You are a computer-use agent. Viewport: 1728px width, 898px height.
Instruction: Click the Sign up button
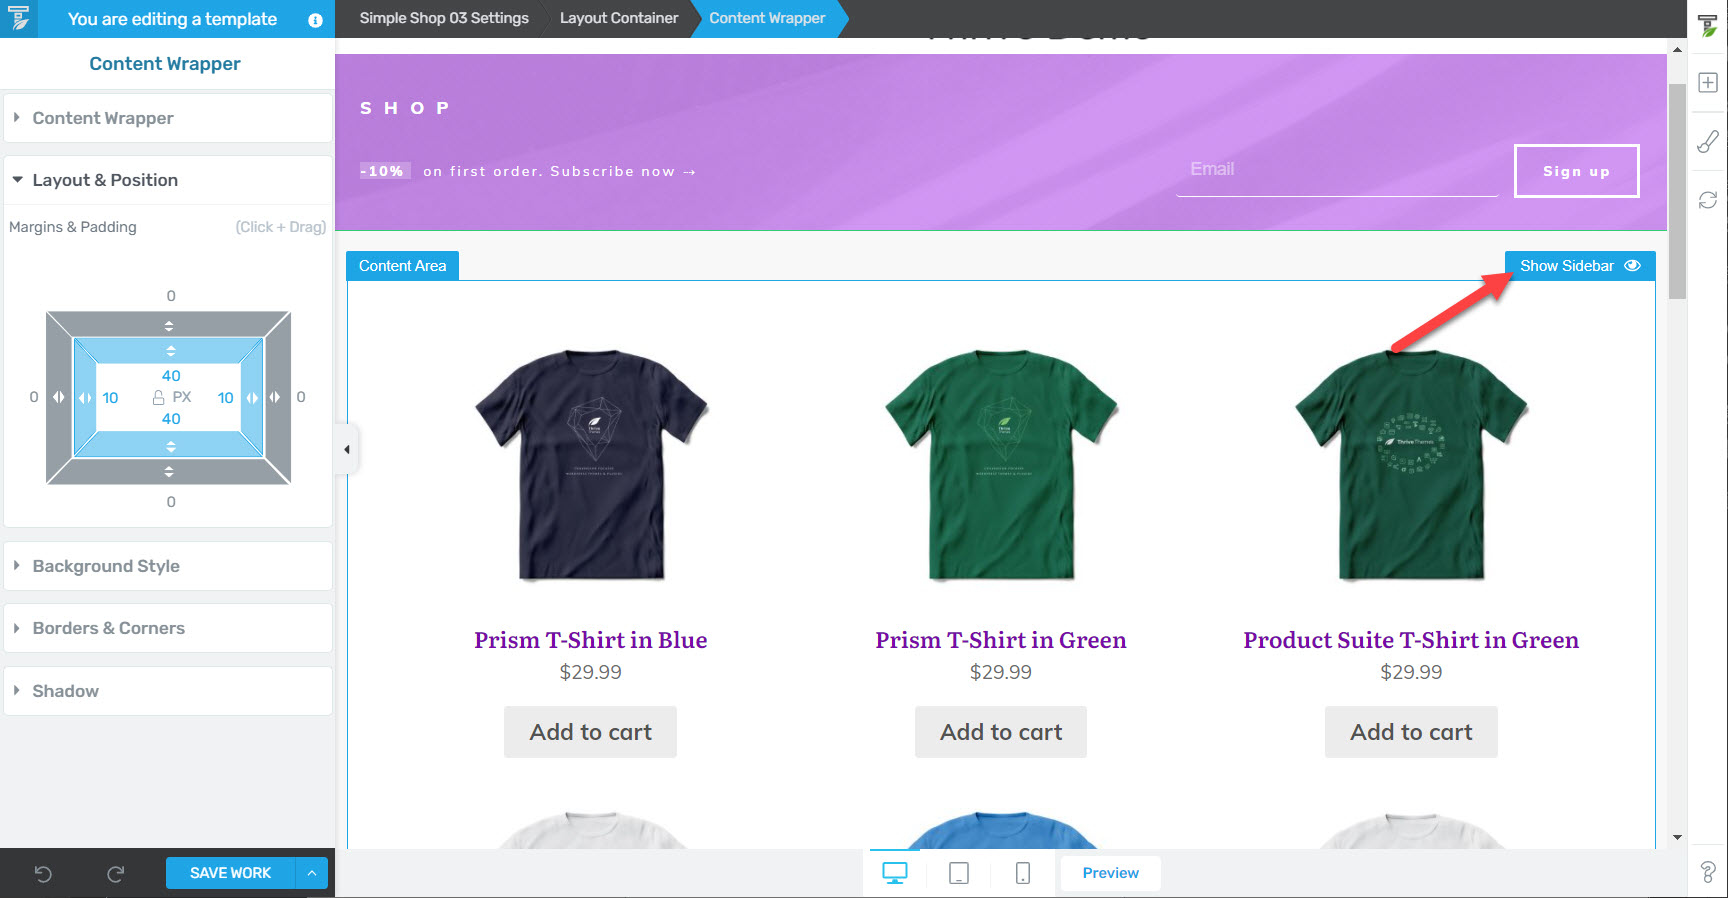(x=1576, y=171)
